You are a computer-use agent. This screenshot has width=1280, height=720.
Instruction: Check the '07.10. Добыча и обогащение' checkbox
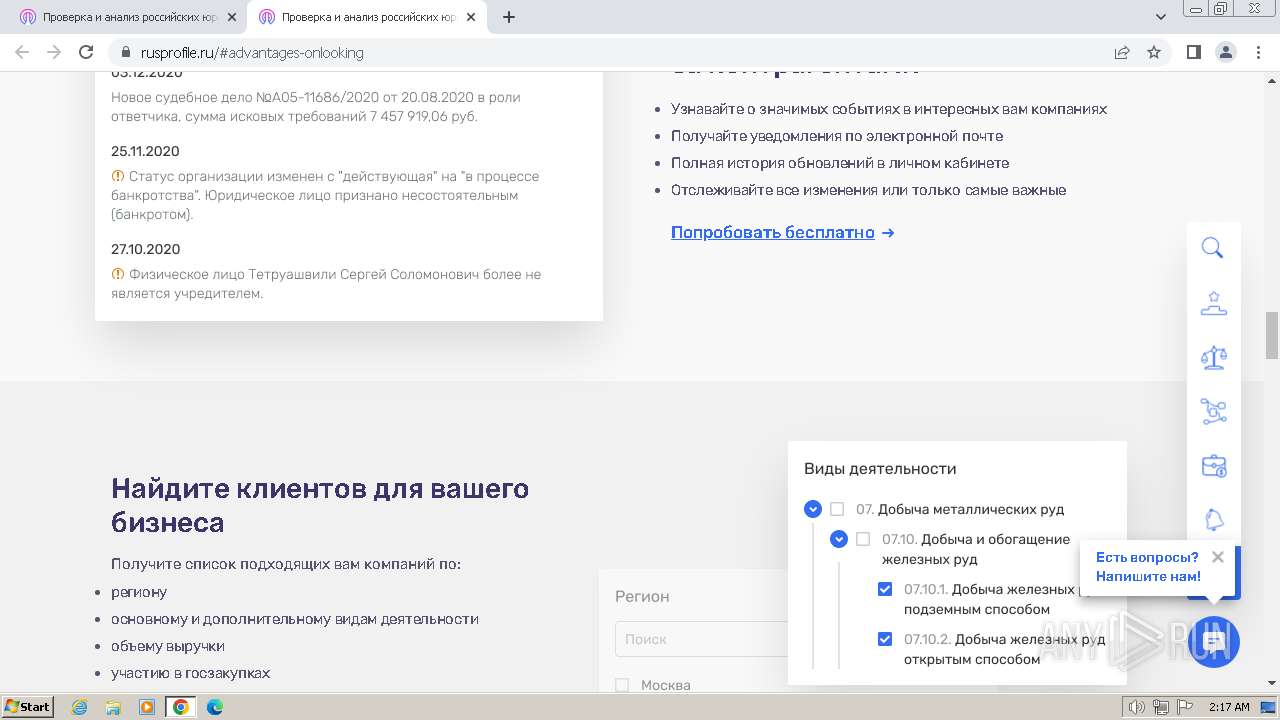click(863, 539)
